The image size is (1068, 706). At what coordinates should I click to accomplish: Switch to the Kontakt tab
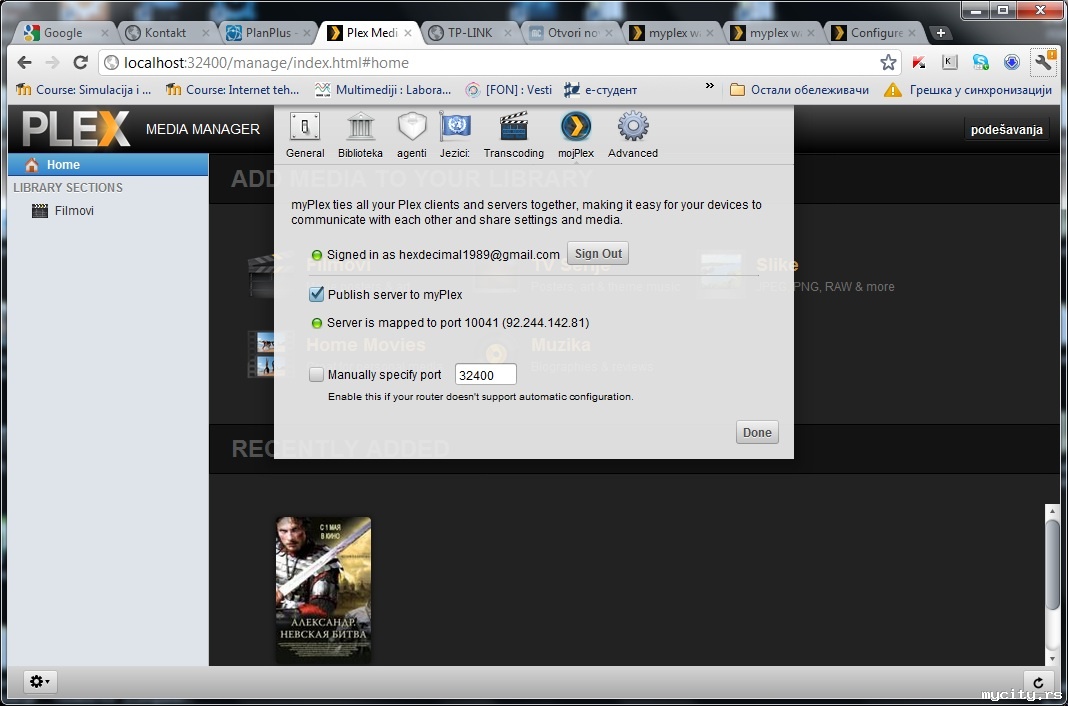(166, 33)
